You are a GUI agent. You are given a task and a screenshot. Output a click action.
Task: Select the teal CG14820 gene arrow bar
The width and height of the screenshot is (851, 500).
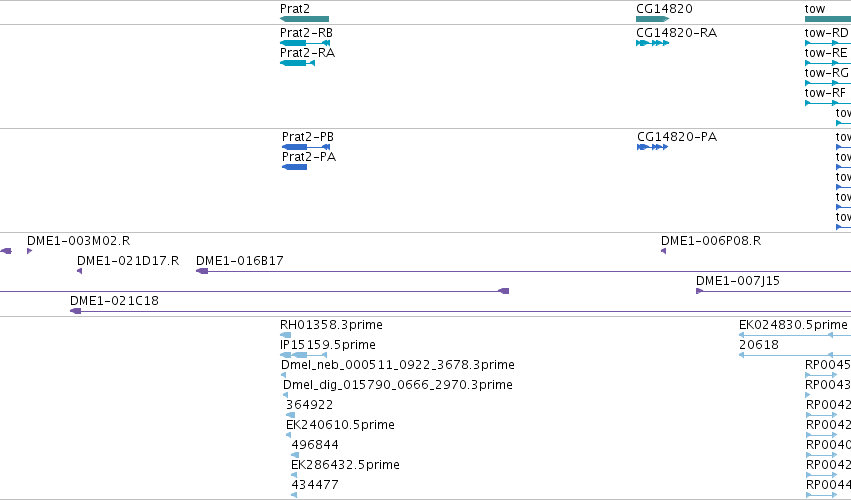click(652, 19)
